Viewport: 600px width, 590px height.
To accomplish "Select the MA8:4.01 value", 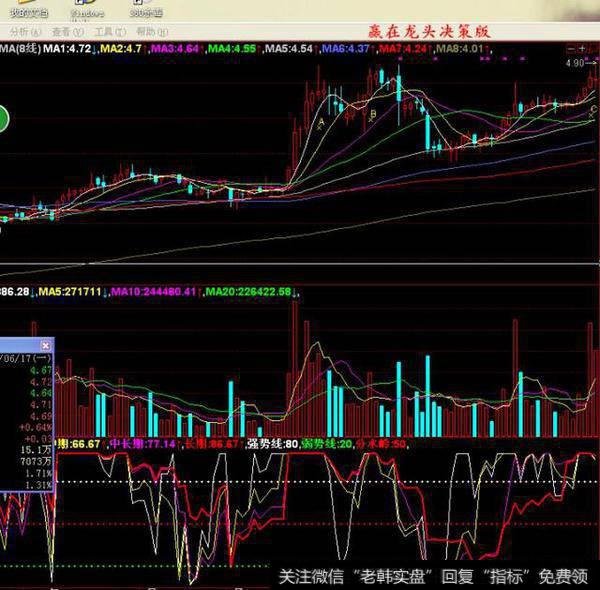I will pyautogui.click(x=460, y=49).
